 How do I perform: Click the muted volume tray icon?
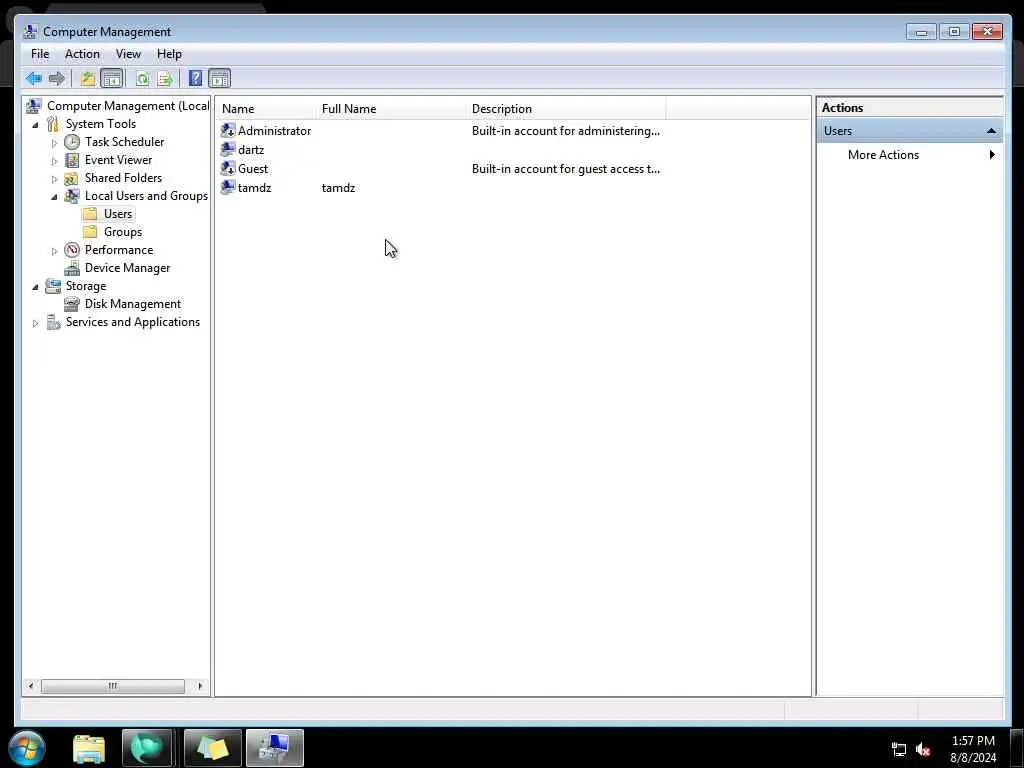point(923,750)
